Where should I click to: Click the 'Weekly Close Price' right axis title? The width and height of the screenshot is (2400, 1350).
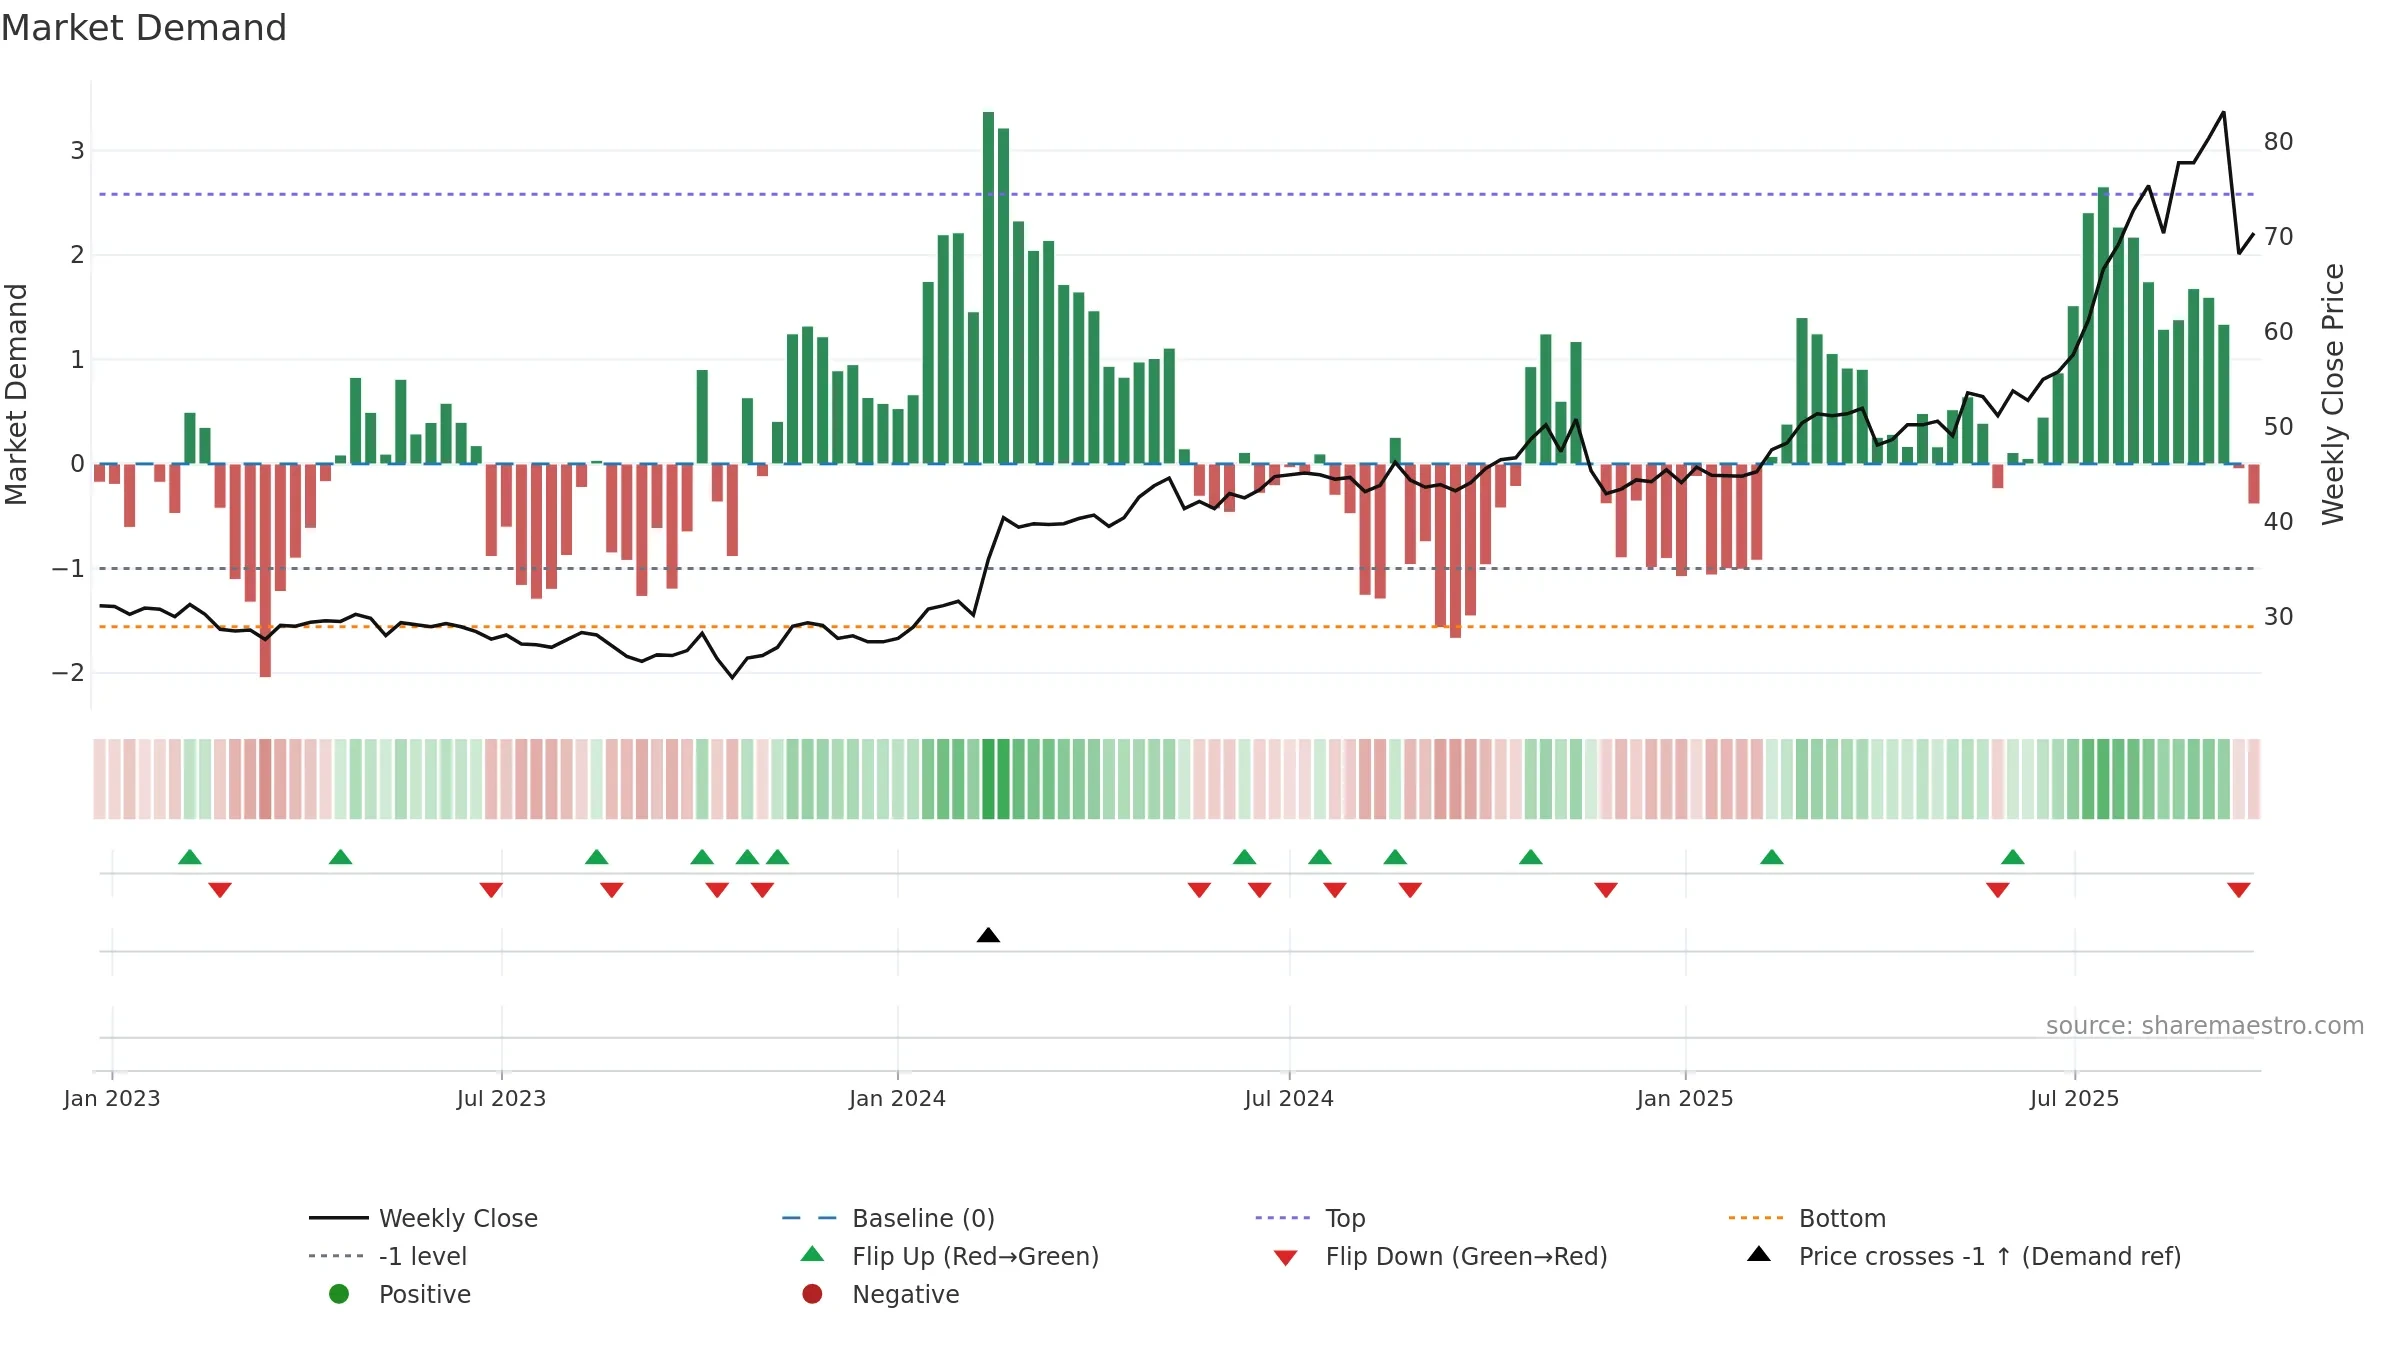(2333, 394)
